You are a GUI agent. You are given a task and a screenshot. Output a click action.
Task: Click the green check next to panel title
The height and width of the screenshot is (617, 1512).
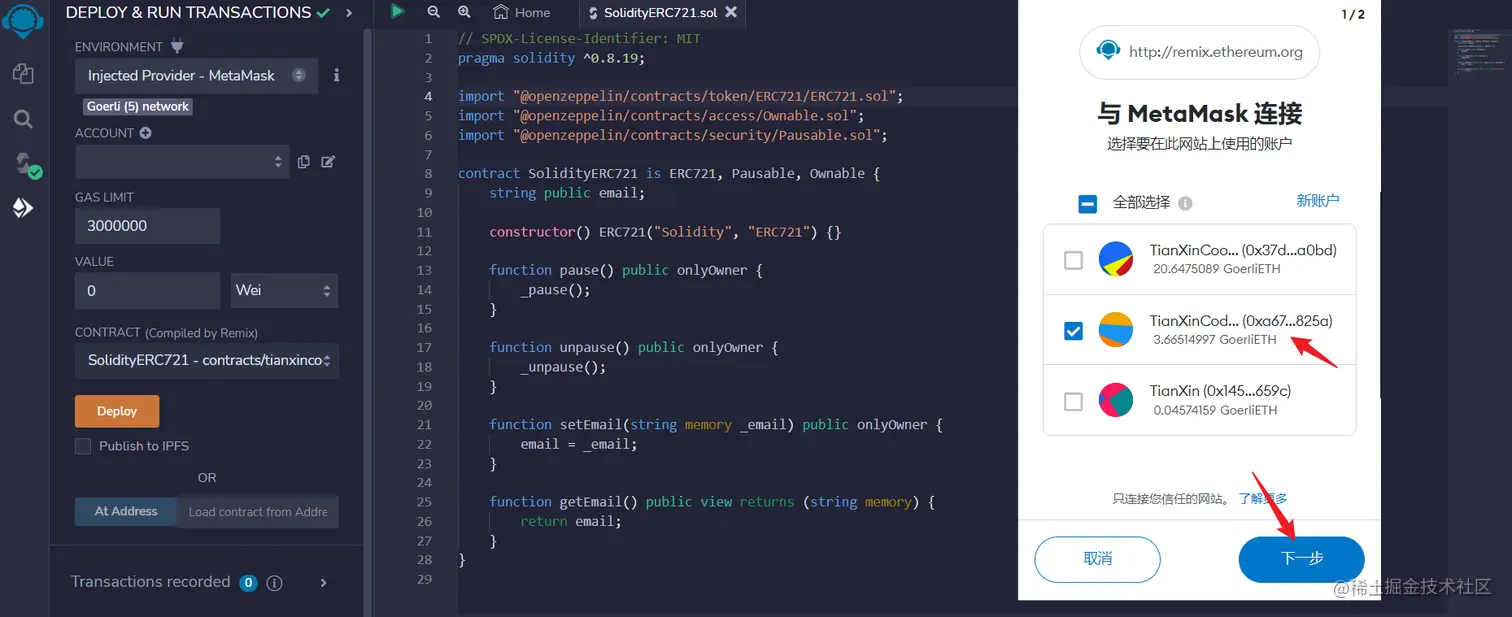click(323, 13)
